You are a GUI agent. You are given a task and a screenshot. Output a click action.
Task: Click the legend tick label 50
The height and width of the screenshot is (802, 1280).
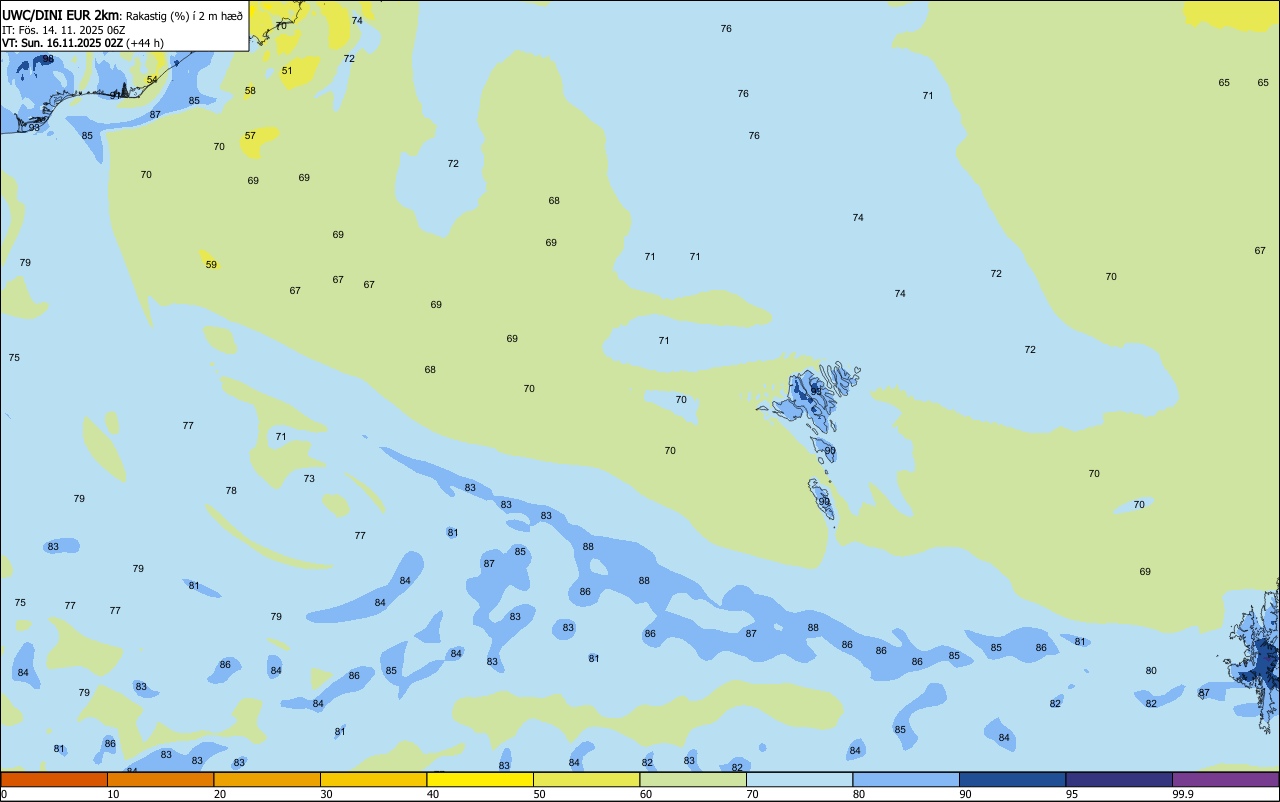click(539, 794)
